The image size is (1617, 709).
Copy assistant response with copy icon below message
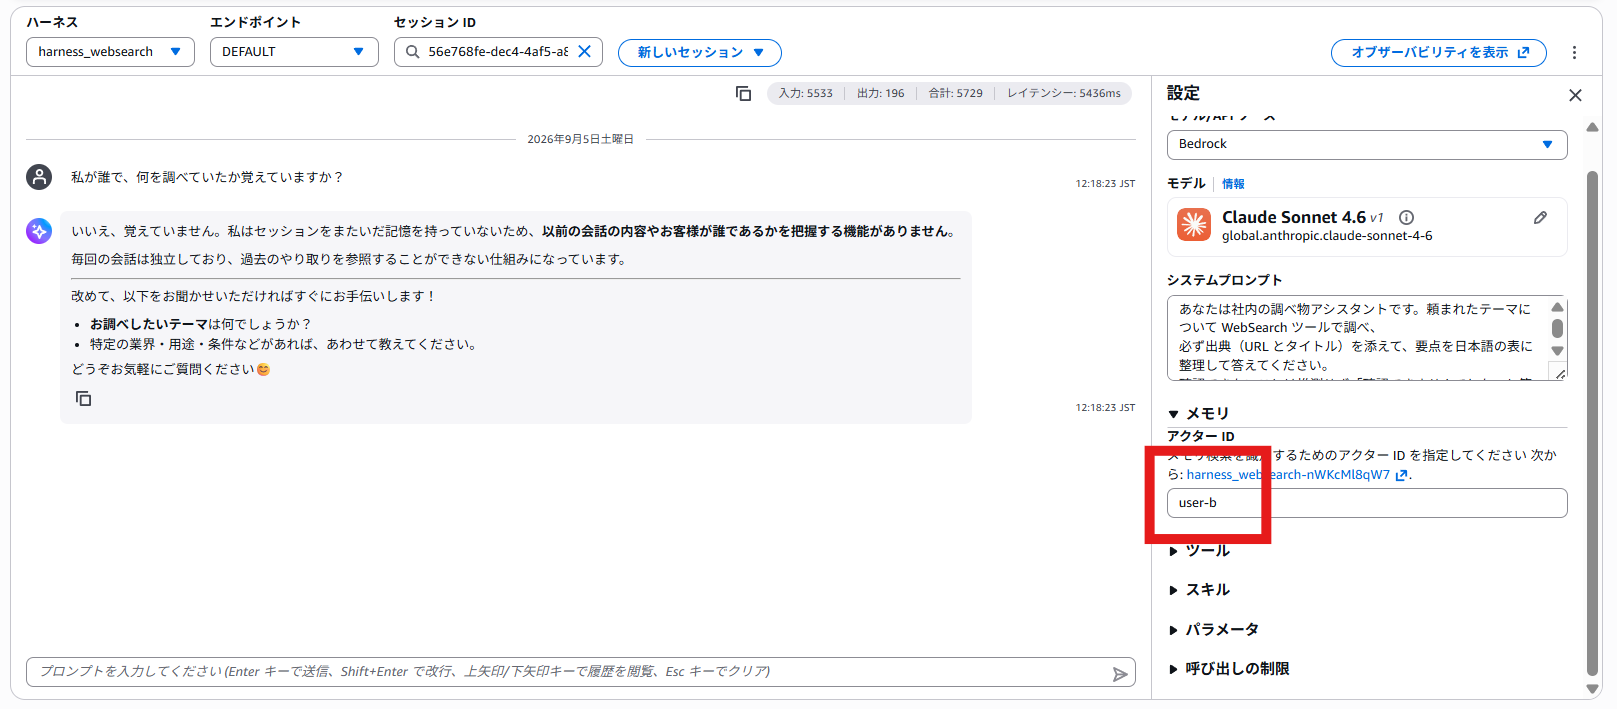tap(84, 399)
